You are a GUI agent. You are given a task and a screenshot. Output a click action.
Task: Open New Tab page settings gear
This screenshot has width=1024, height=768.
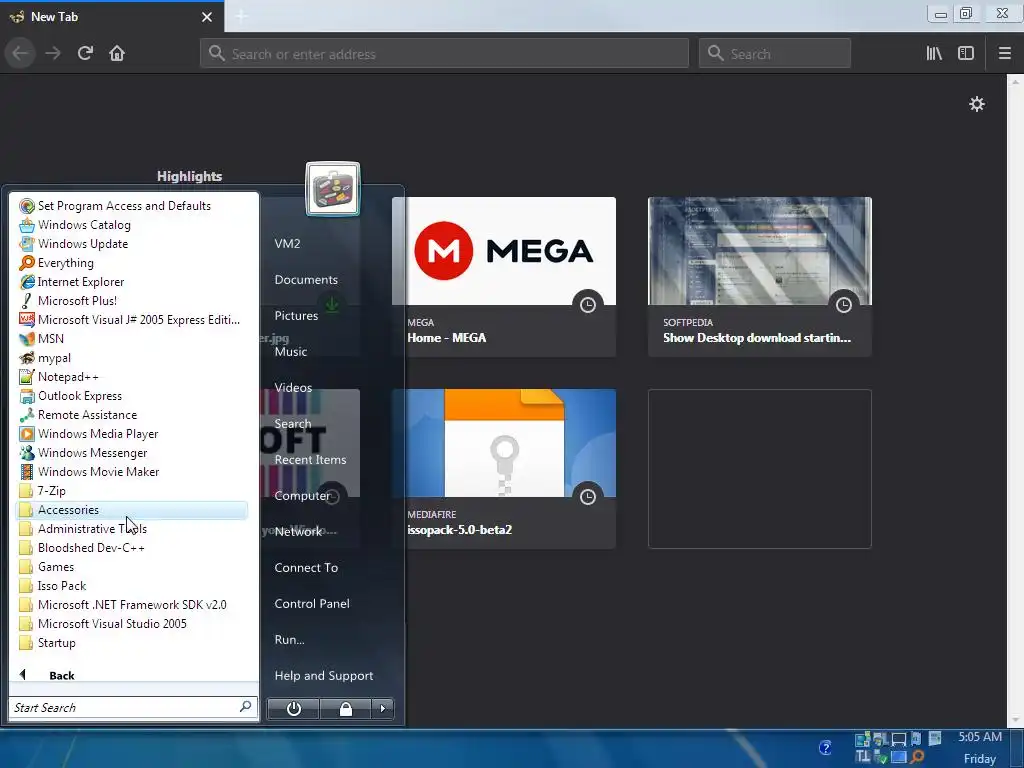[977, 104]
